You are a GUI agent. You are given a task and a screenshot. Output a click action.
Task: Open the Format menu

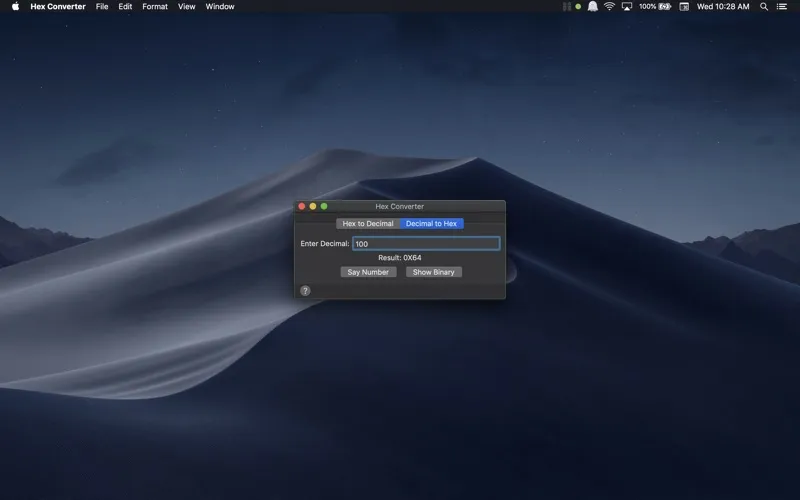click(x=155, y=7)
